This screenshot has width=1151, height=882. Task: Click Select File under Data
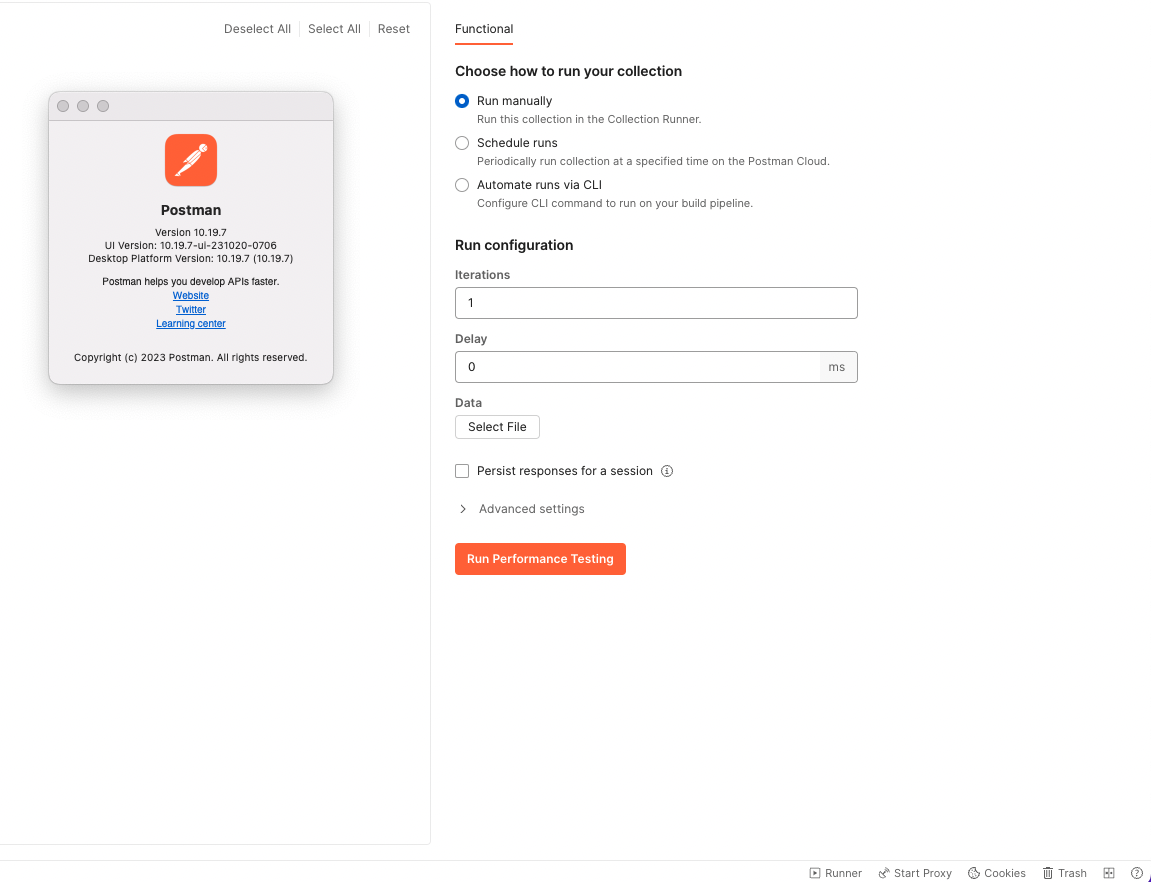point(497,427)
